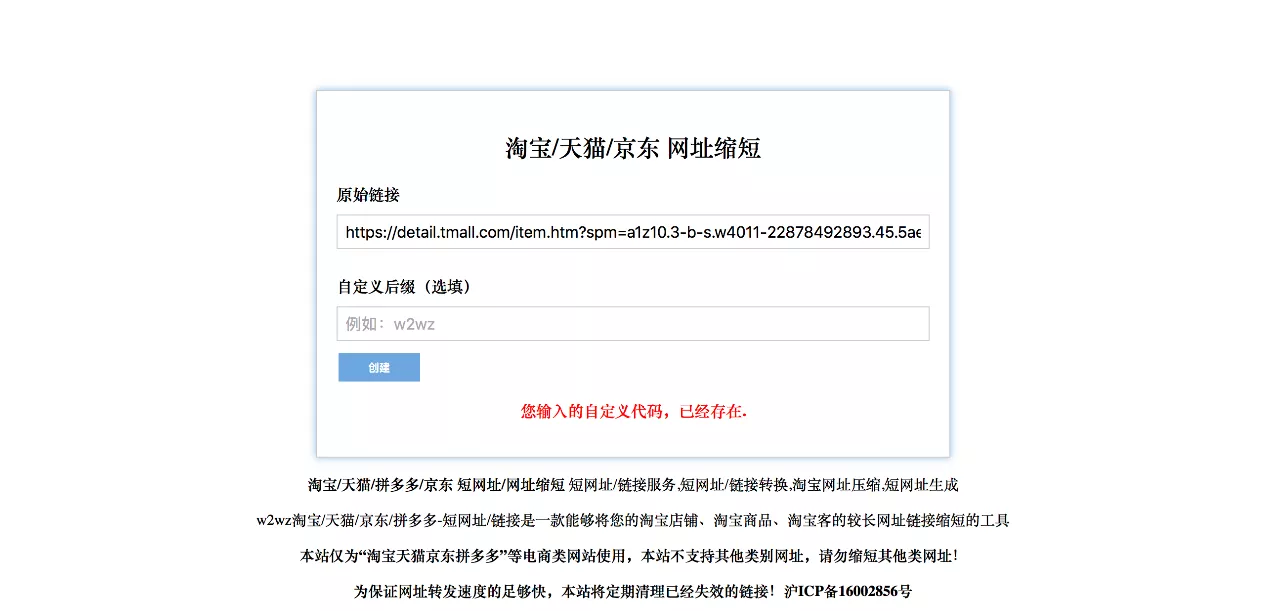Viewport: 1280px width, 611px height.
Task: Click the red error message 您输入的自定义代码，已经存在
Action: pyautogui.click(x=634, y=411)
